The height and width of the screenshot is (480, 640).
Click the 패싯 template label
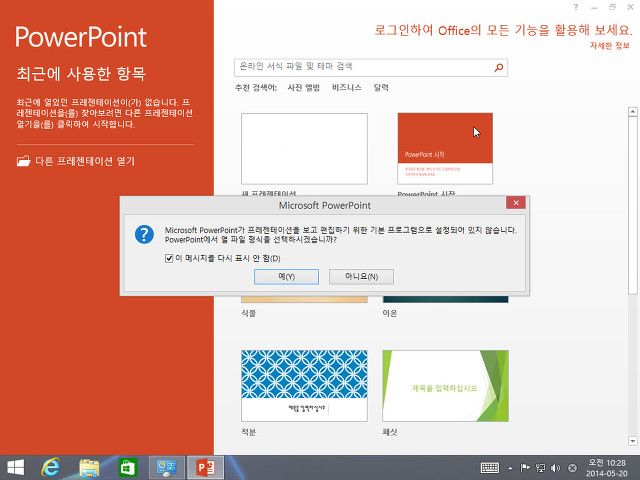pyautogui.click(x=390, y=432)
